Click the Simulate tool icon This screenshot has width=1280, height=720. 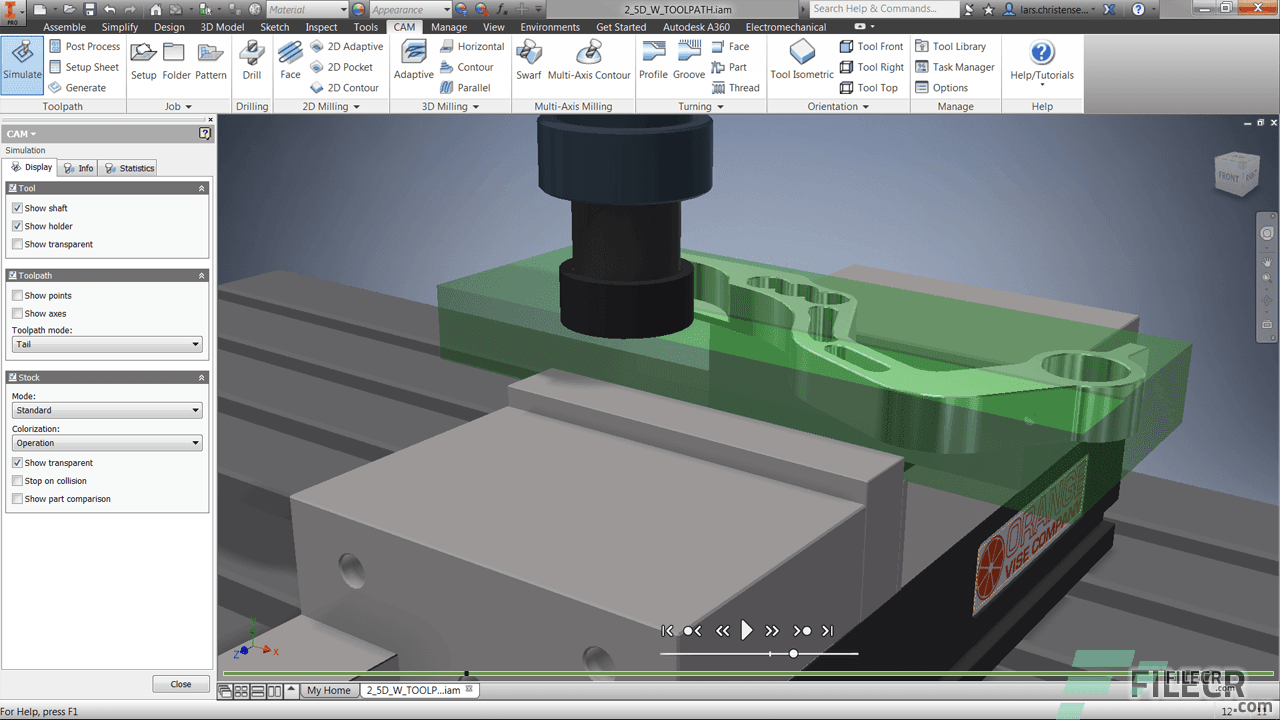22,59
